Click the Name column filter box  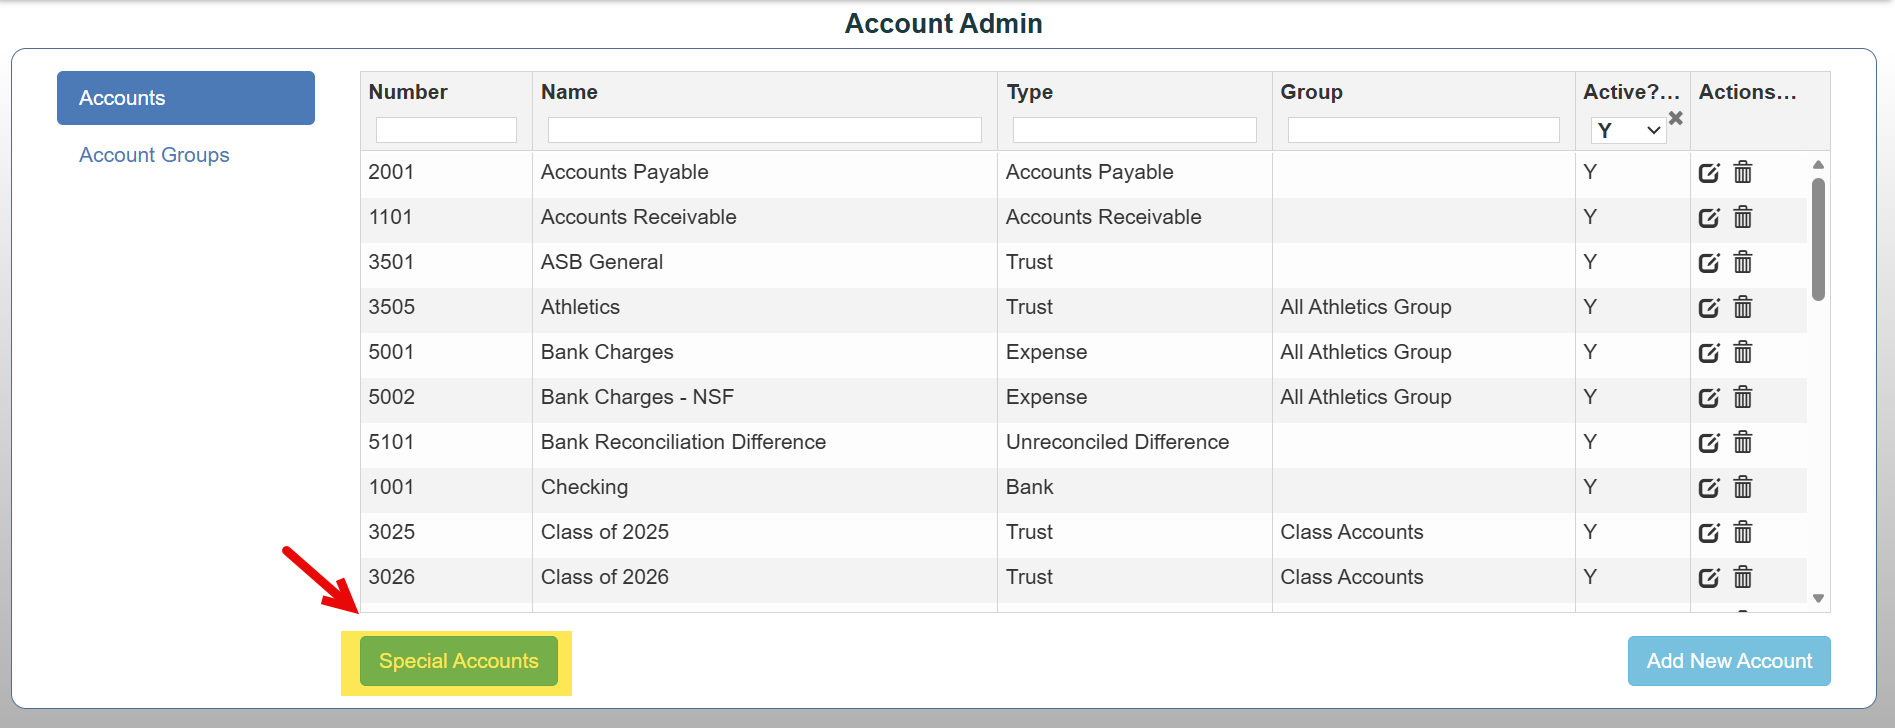pyautogui.click(x=765, y=130)
